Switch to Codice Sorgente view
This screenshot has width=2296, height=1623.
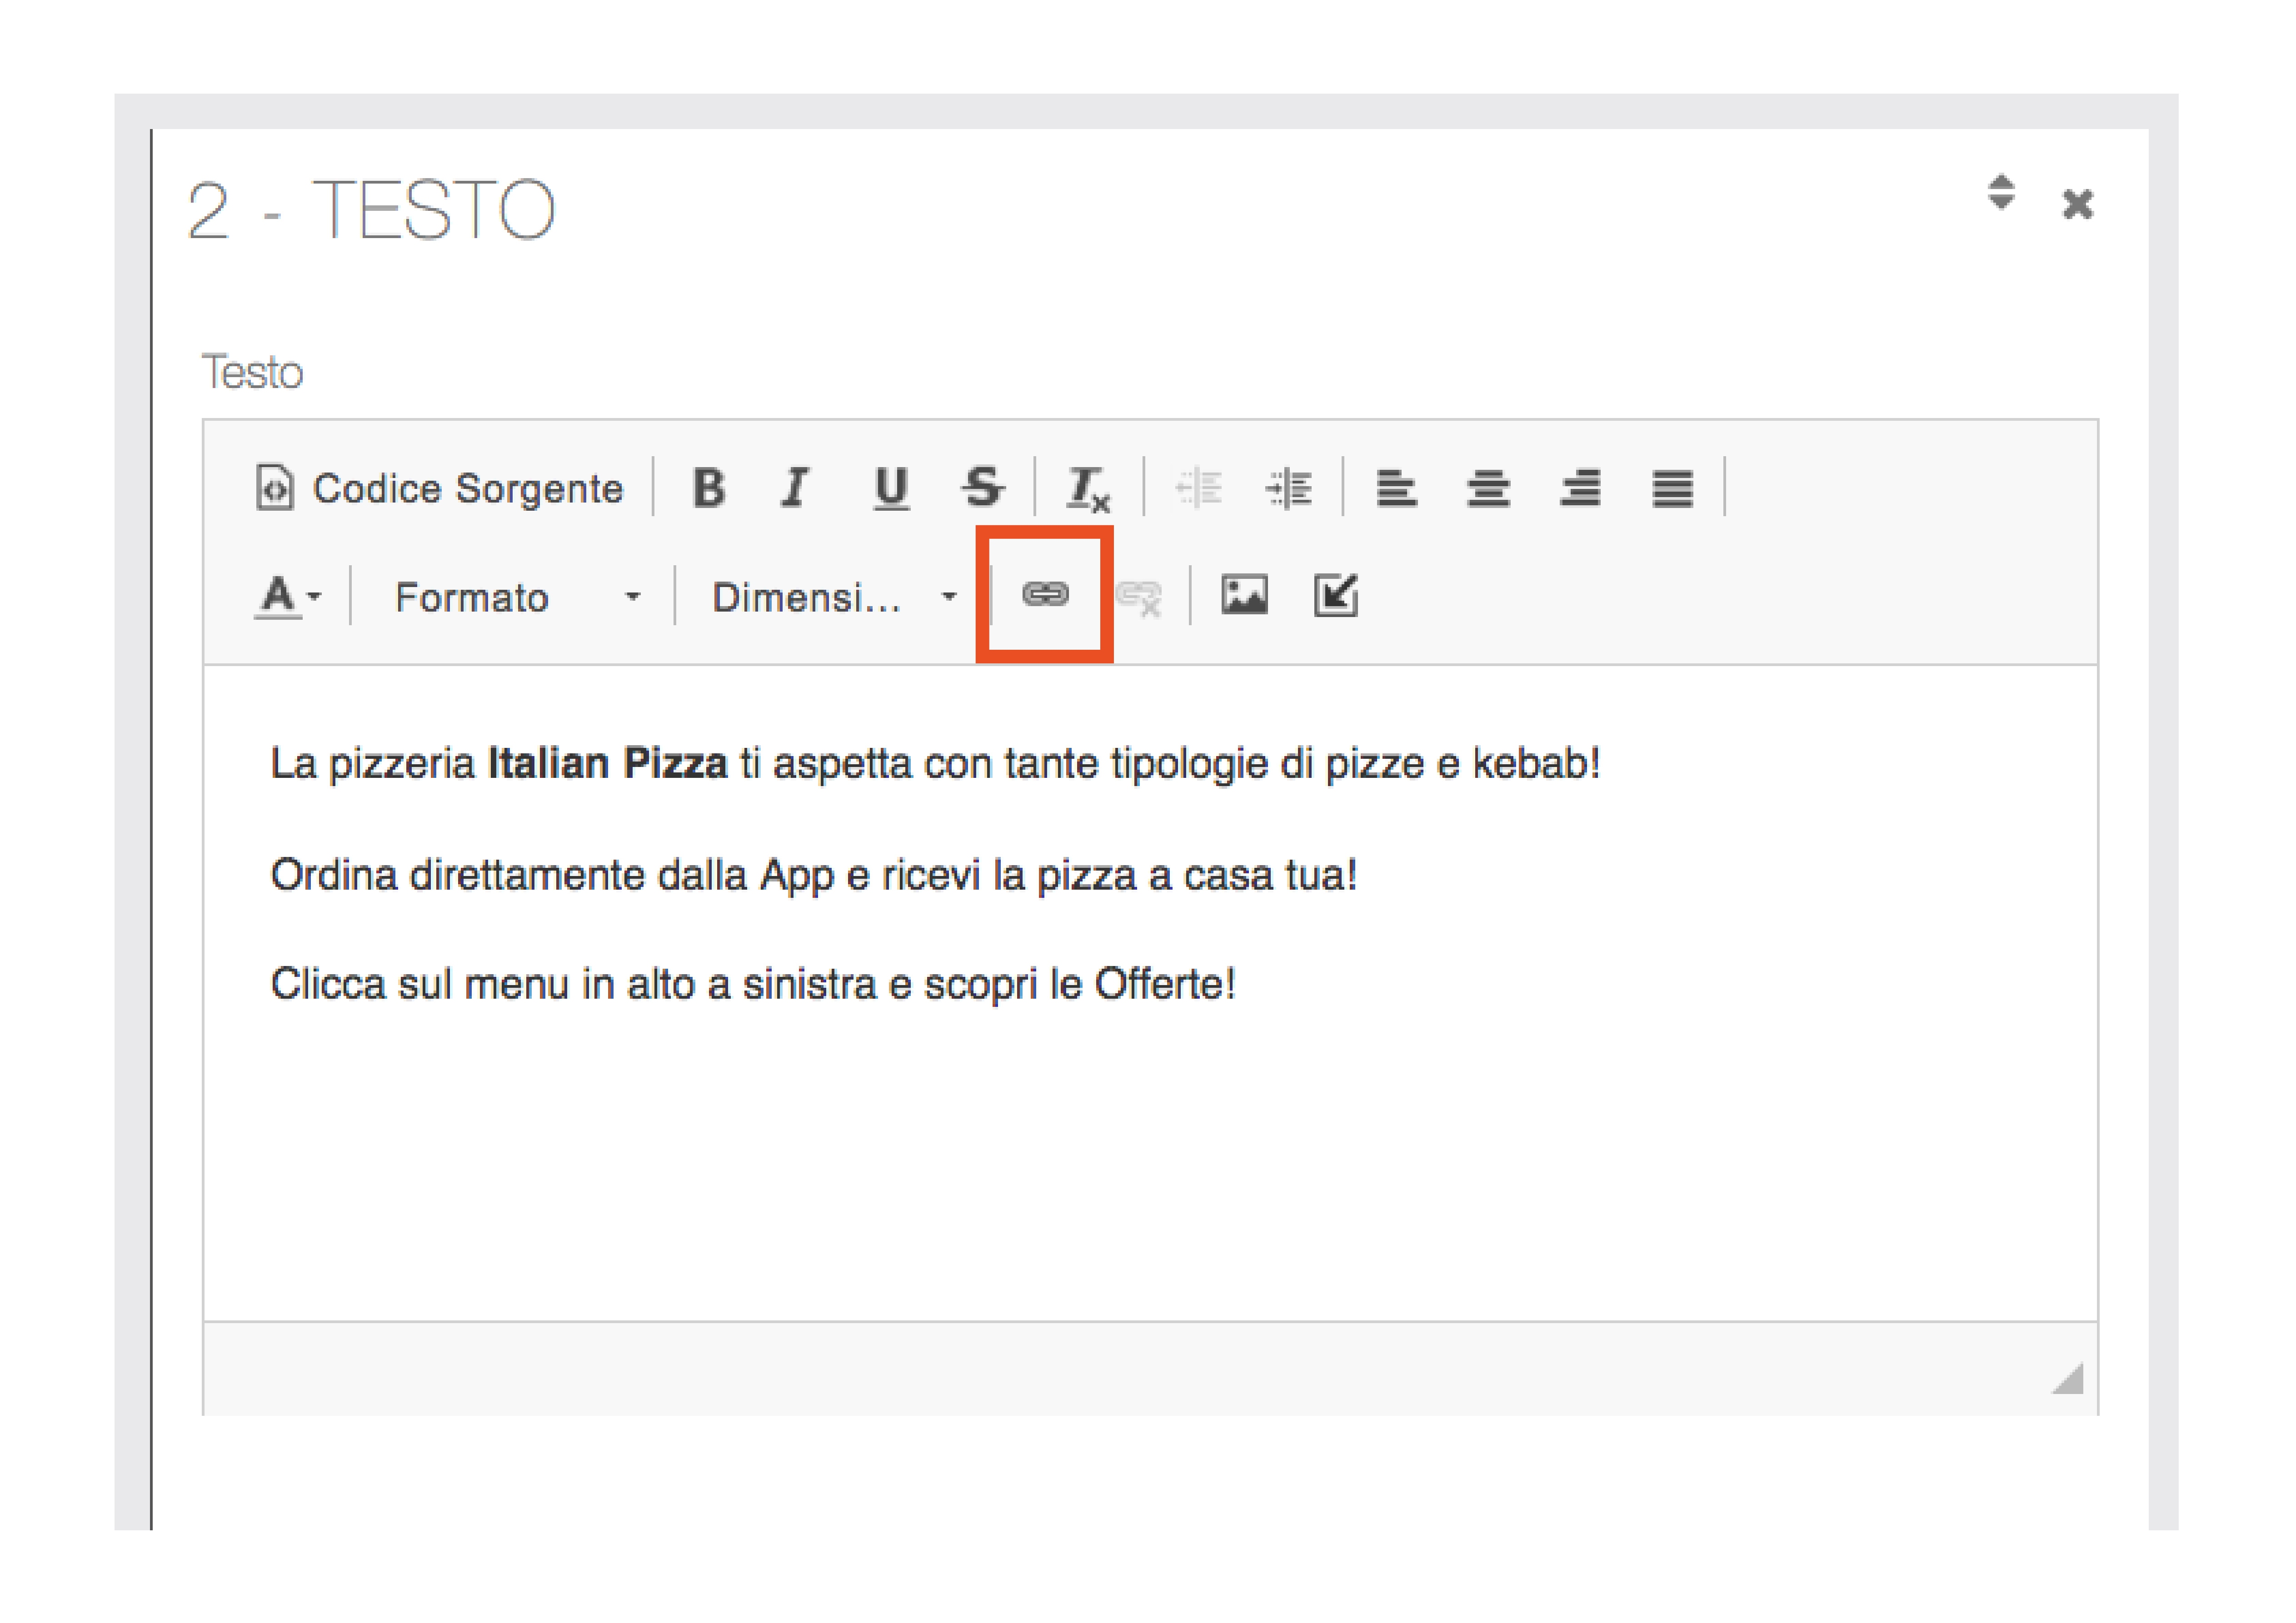coord(440,489)
